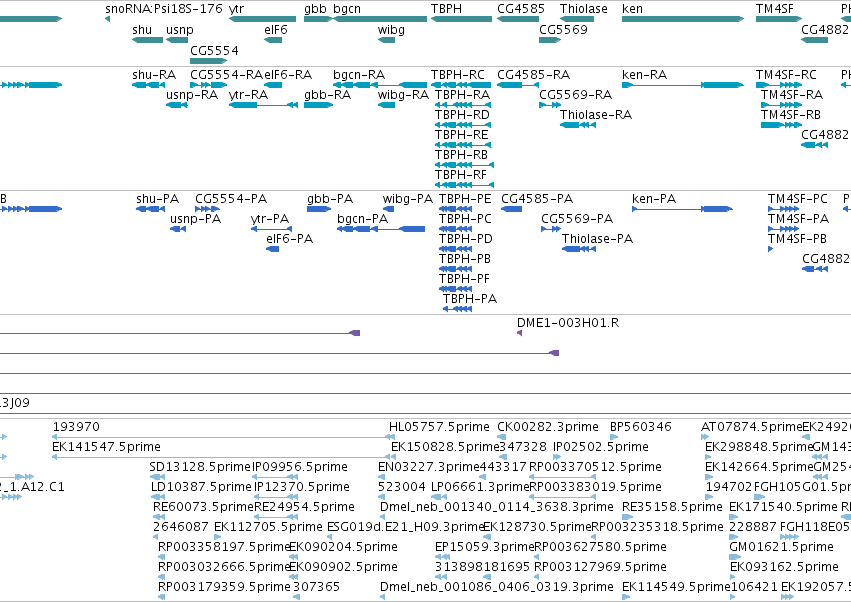
Task: Select the TBPH-RC transcript
Action: click(x=461, y=85)
